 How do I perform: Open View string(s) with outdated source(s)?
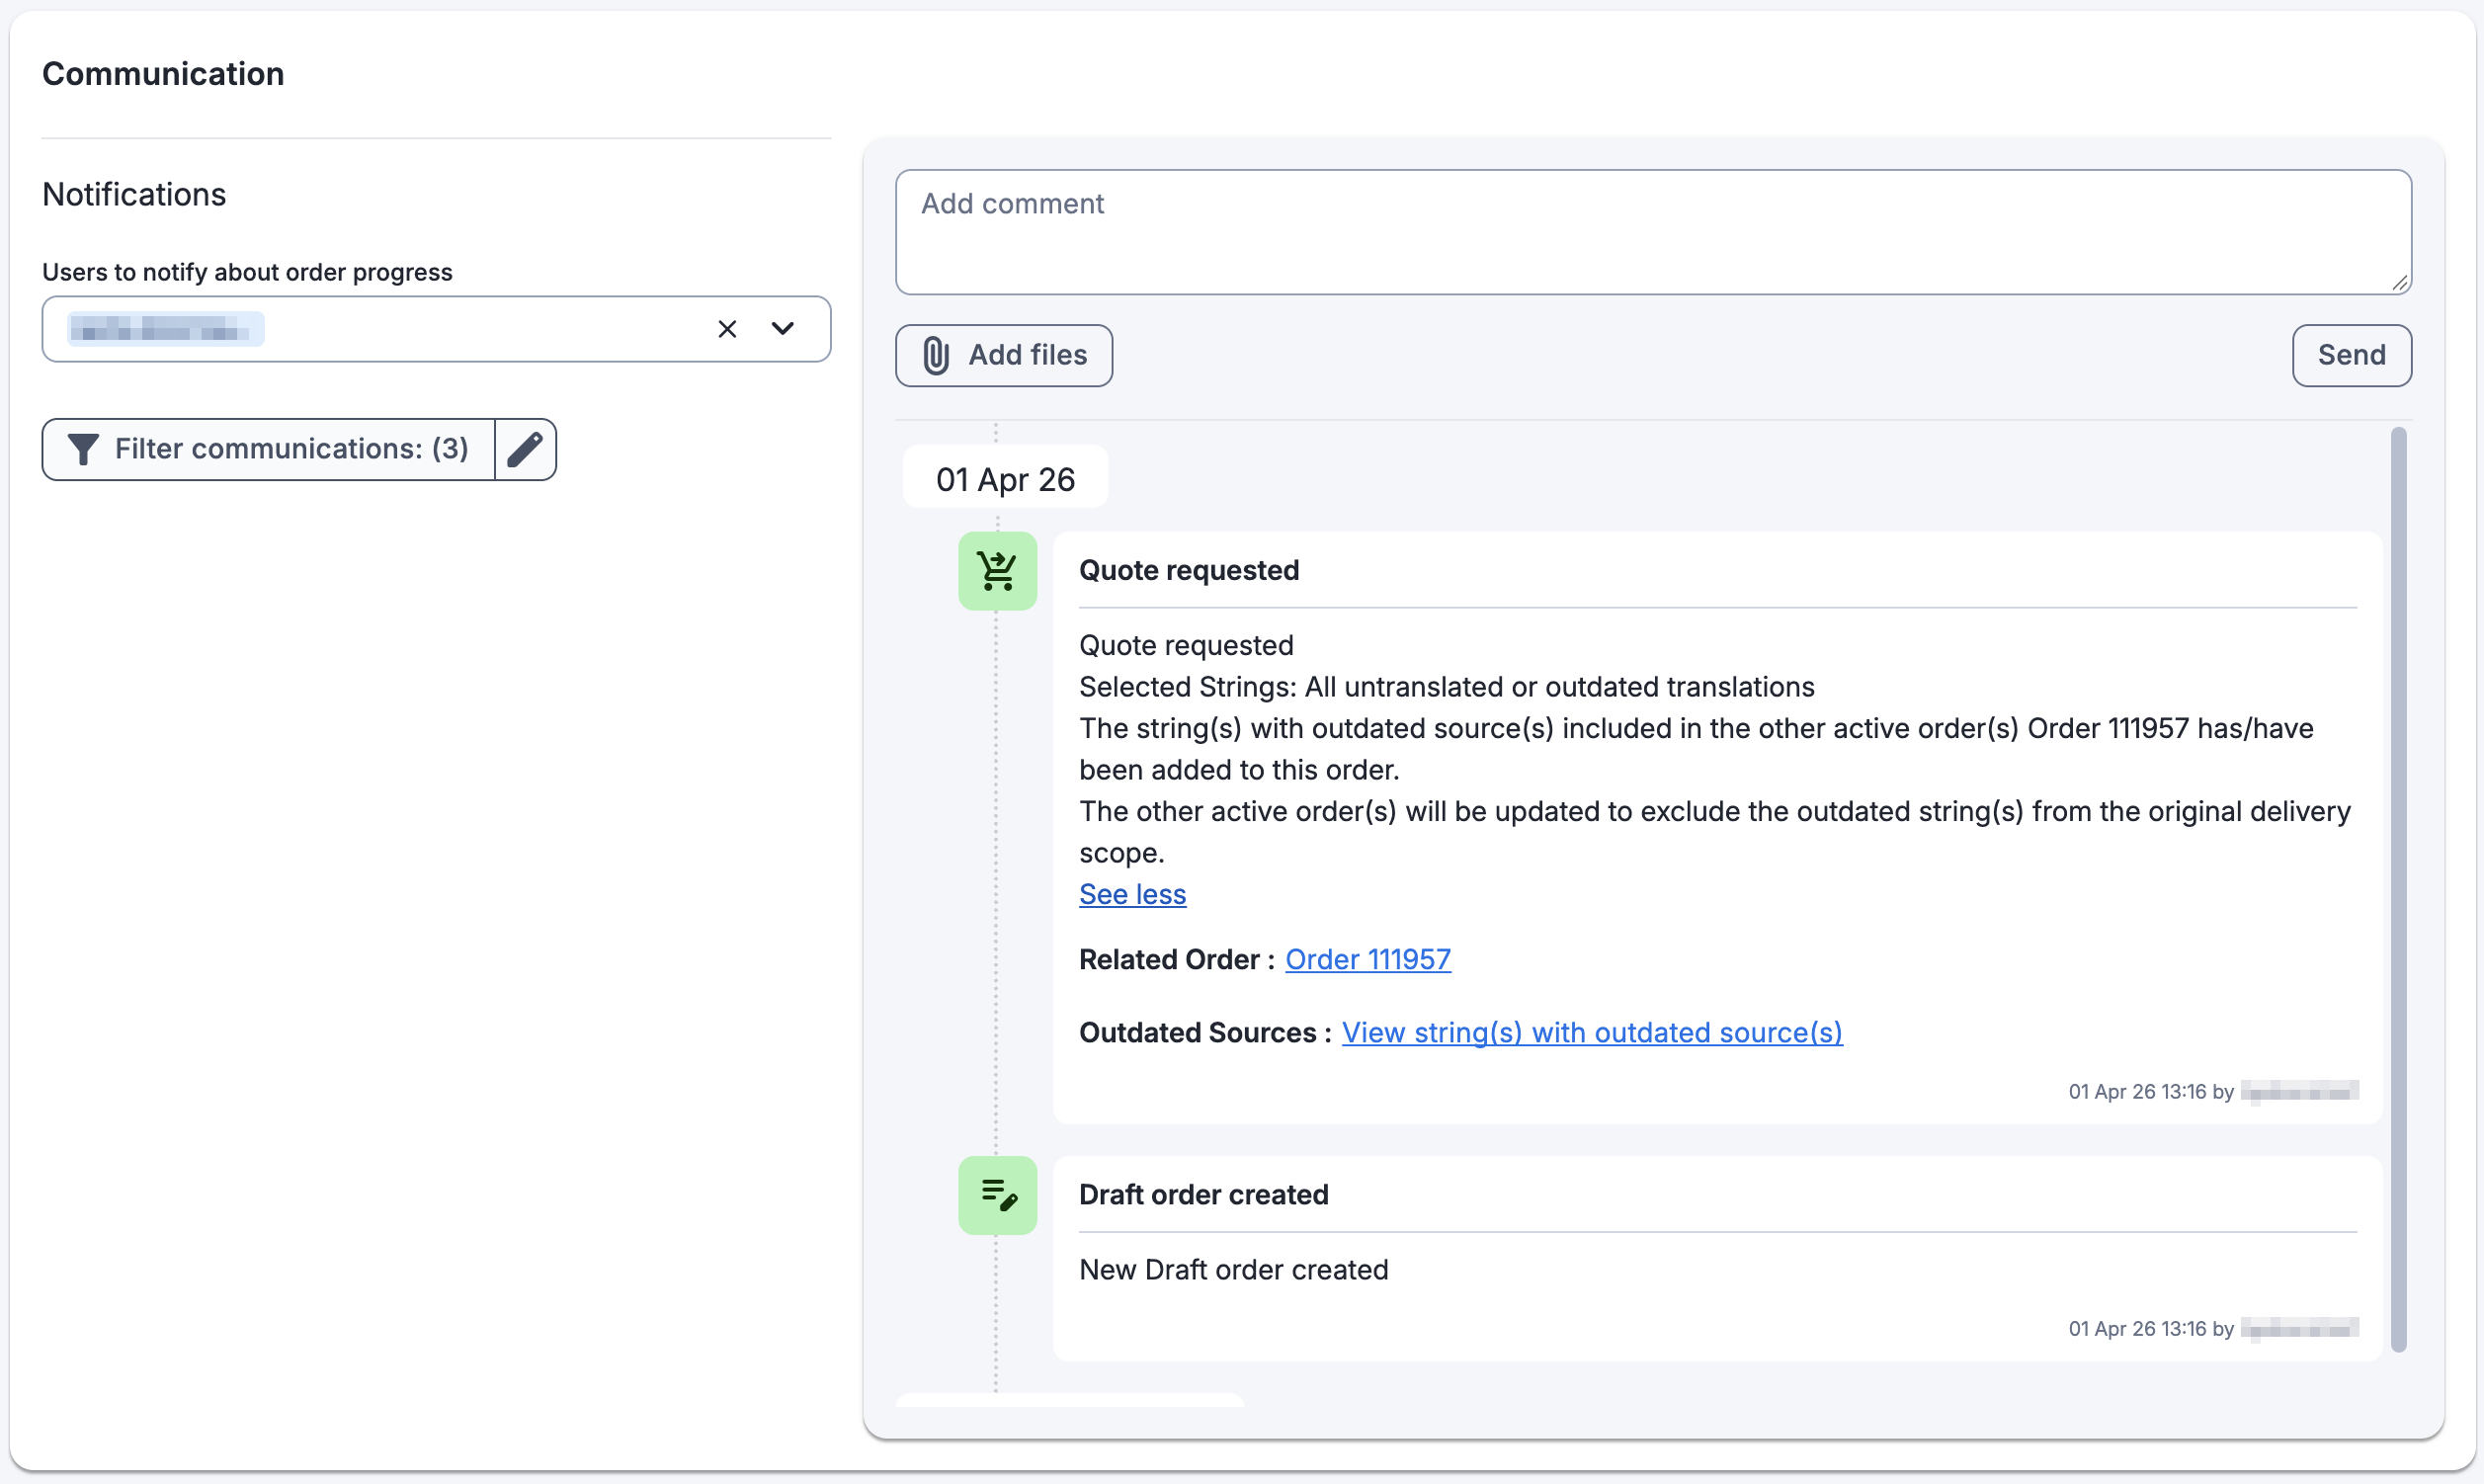point(1591,1032)
